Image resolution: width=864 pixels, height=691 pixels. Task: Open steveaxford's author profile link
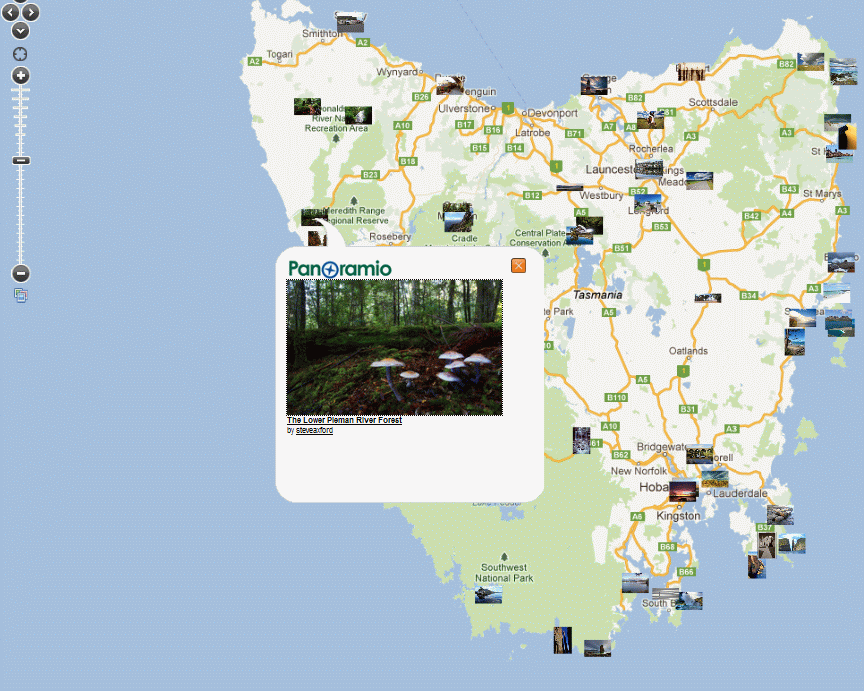coord(314,430)
